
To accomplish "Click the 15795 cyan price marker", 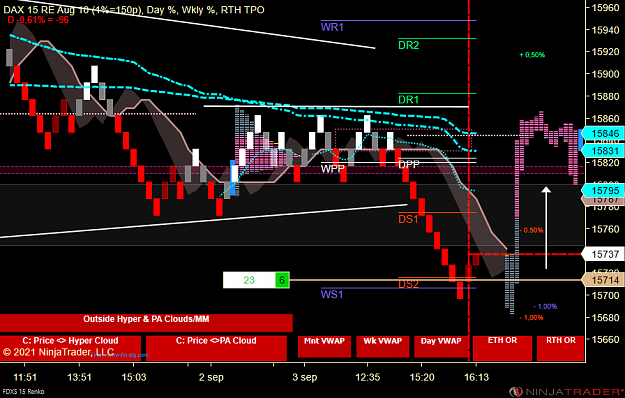I will [x=602, y=190].
